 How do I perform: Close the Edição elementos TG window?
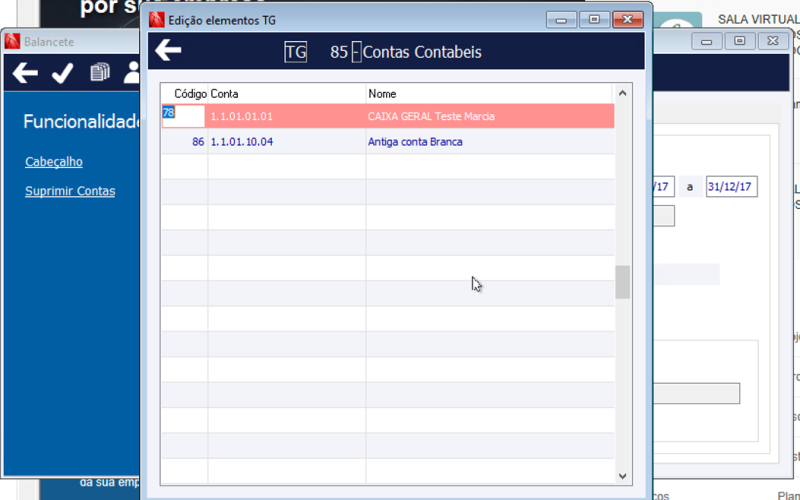pos(627,20)
